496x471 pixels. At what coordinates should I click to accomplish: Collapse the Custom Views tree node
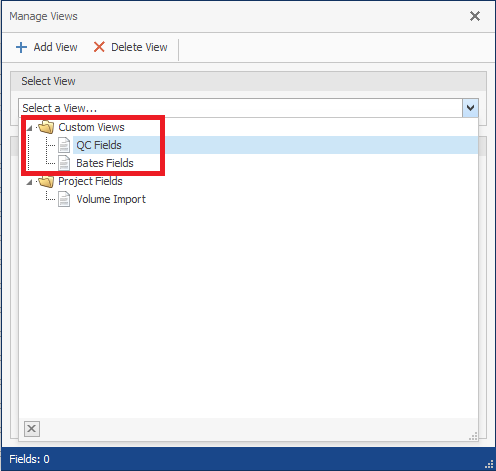[x=30, y=128]
